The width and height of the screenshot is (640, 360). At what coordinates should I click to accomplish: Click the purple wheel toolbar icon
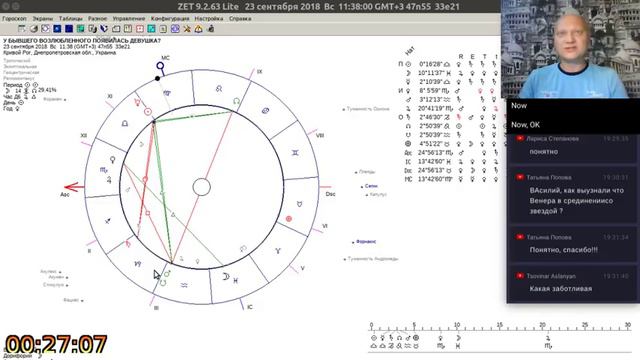pos(175,29)
